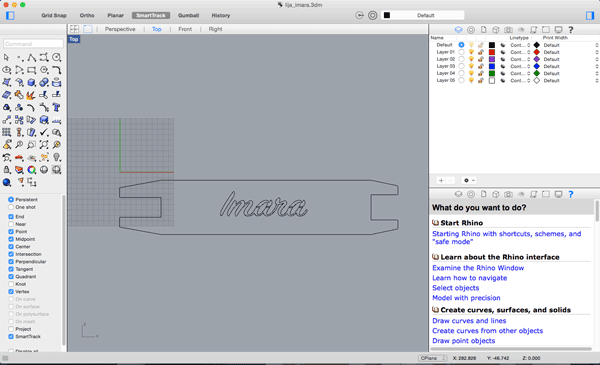Click the Zoom Extents icon

[x=44, y=145]
